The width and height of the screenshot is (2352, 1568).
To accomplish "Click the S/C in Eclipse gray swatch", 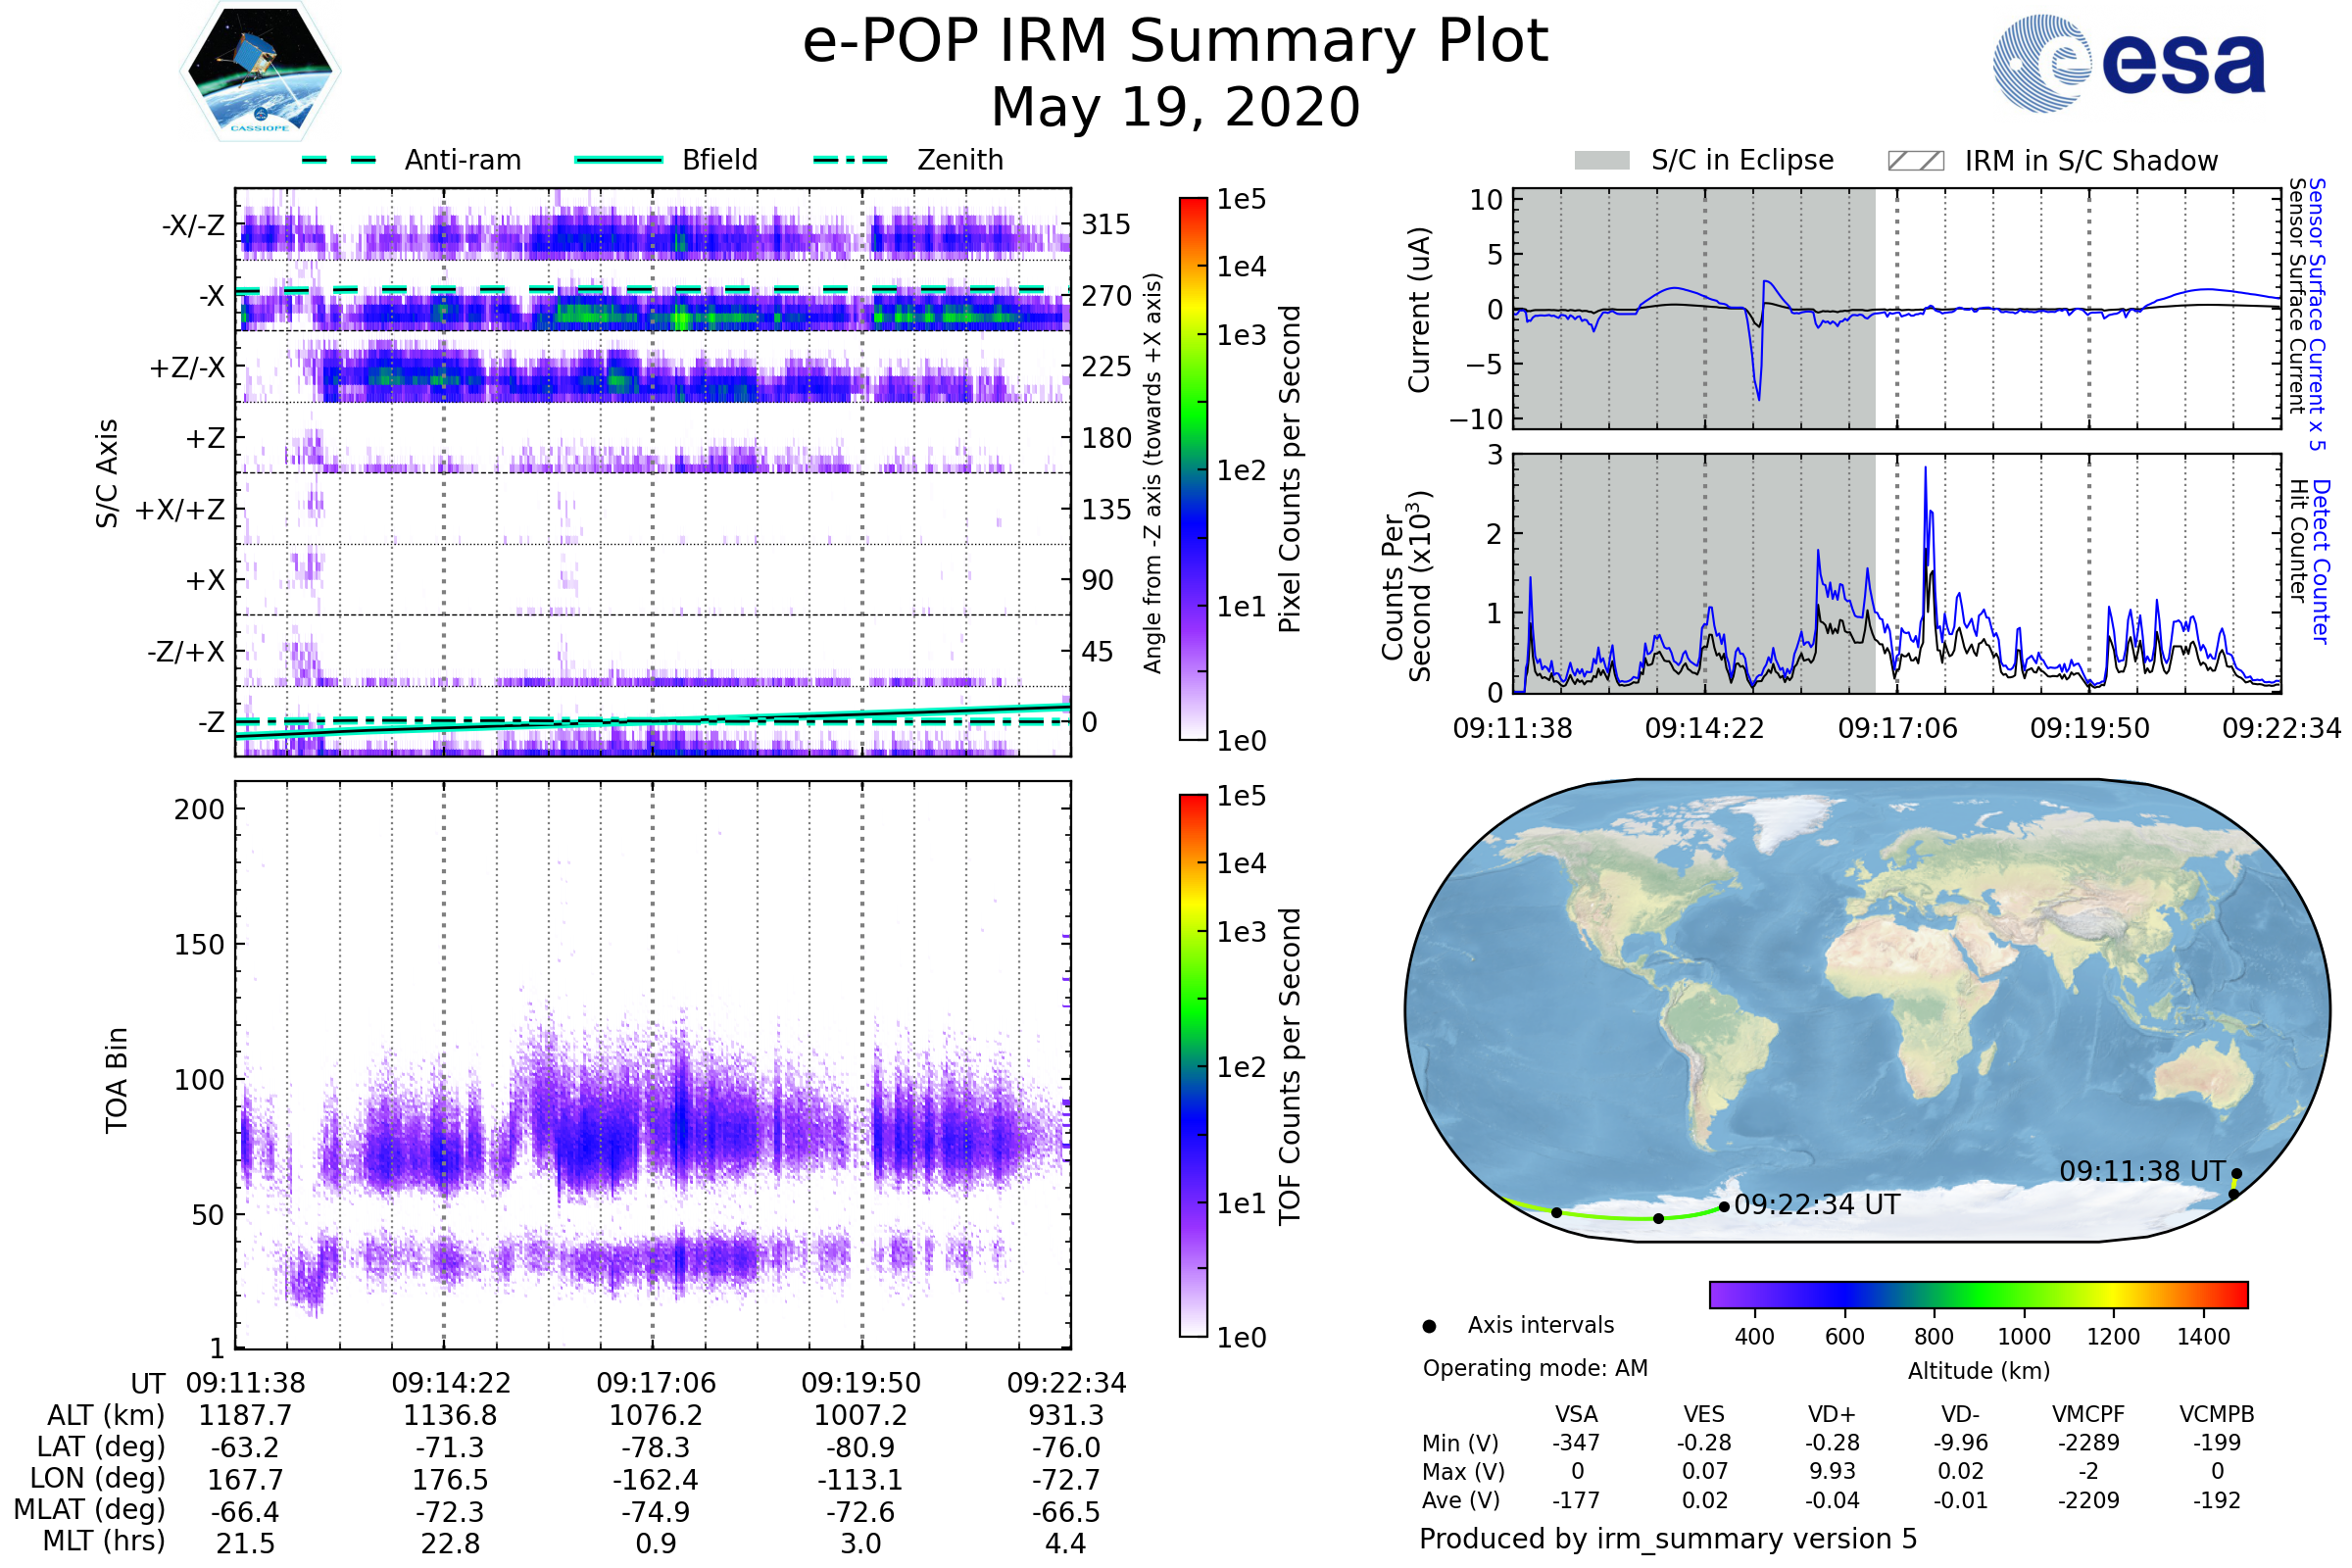I will pyautogui.click(x=1601, y=161).
